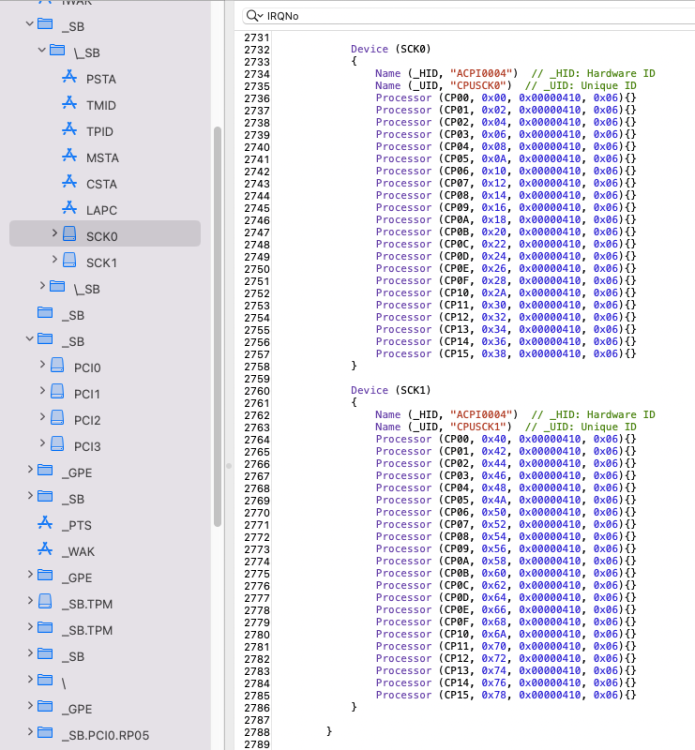Screen dimensions: 695x750
Task: Select the _SB.PCI0.RP05 folder icon
Action: [x=45, y=733]
